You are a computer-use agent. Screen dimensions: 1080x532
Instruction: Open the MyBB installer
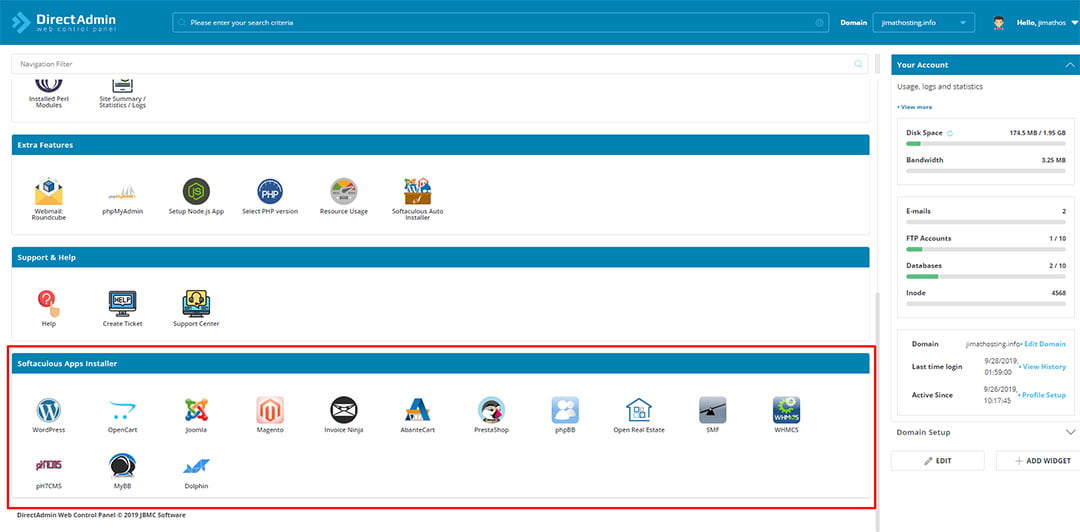coord(123,466)
